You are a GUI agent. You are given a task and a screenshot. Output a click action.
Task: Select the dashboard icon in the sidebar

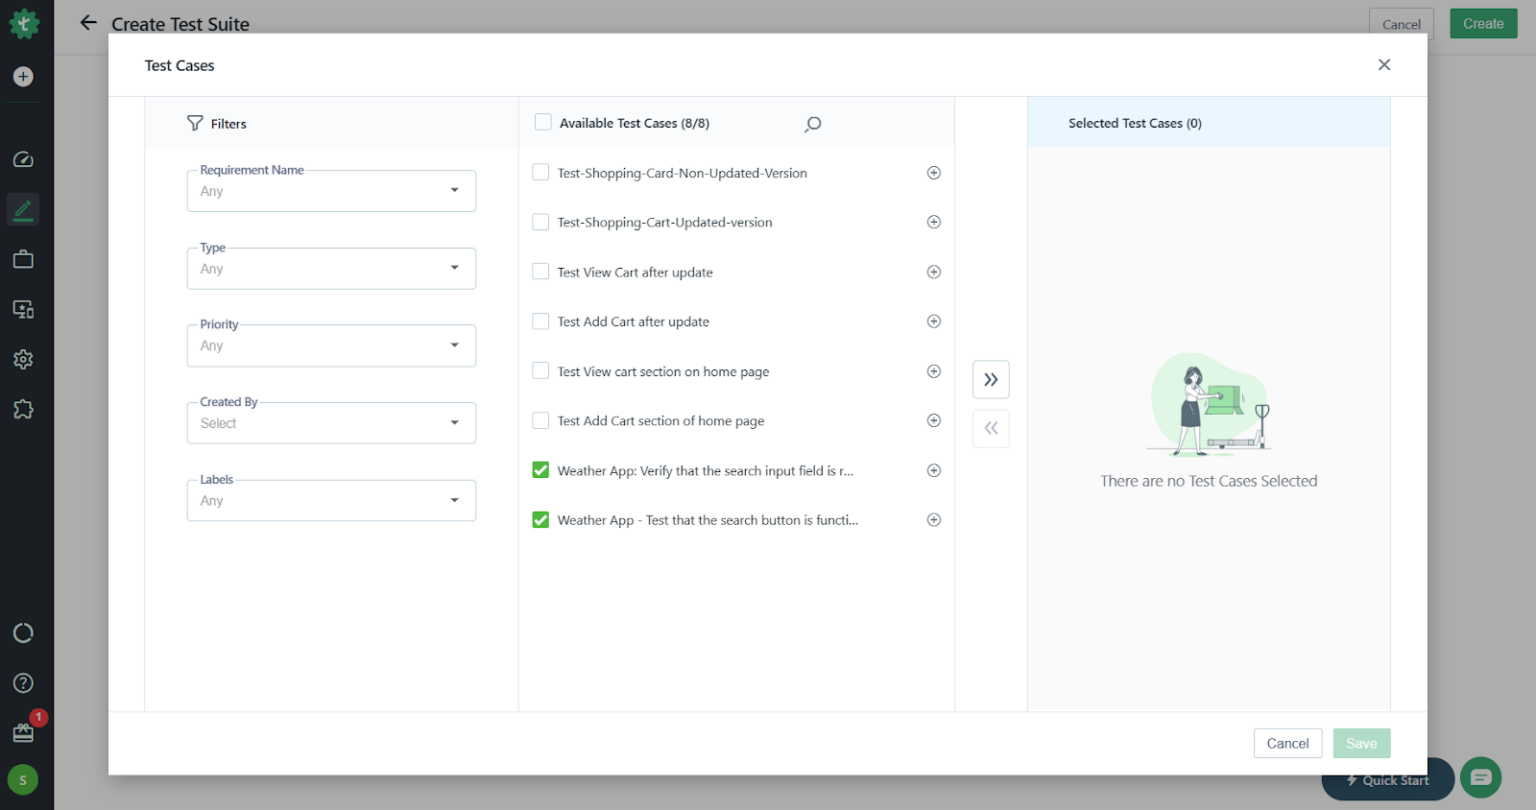click(x=24, y=159)
